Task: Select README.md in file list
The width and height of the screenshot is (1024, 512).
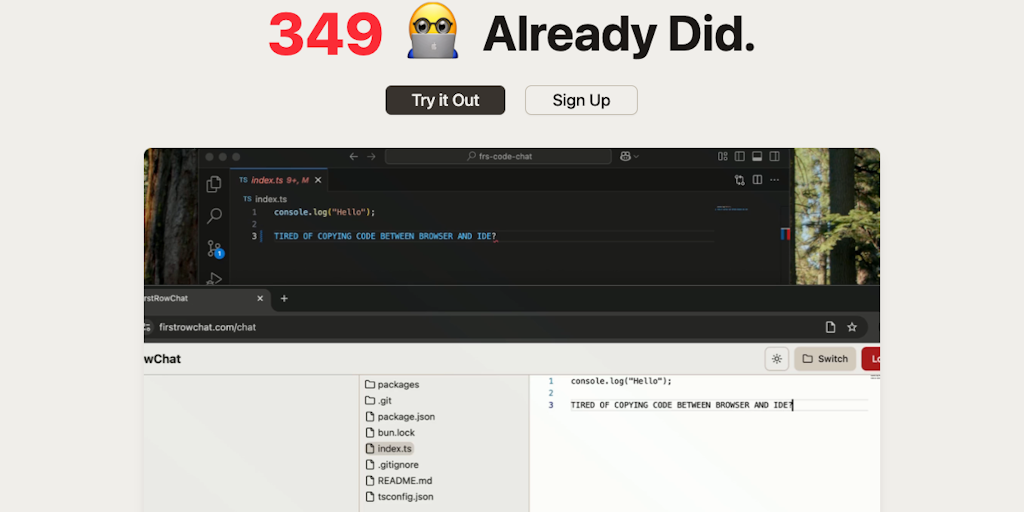Action: 398,481
